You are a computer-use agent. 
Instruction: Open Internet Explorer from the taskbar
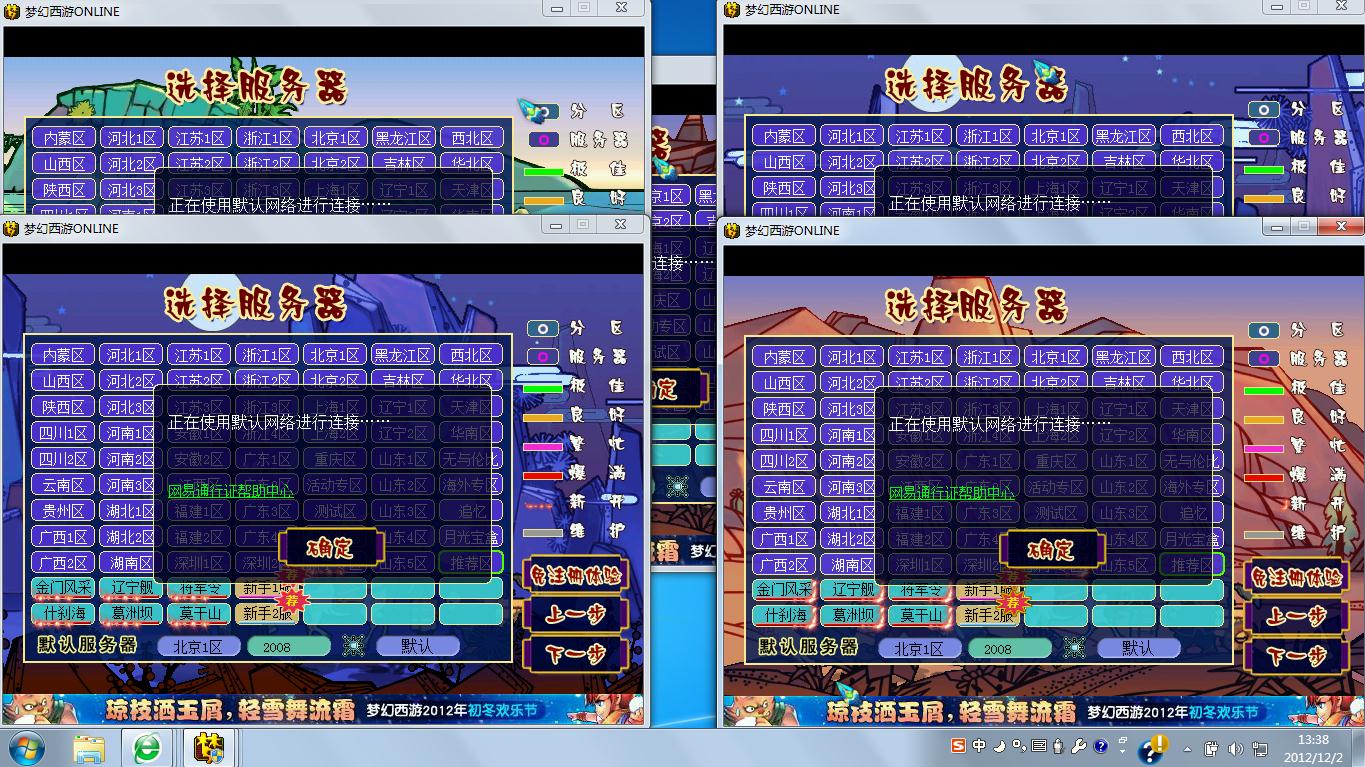pos(148,748)
